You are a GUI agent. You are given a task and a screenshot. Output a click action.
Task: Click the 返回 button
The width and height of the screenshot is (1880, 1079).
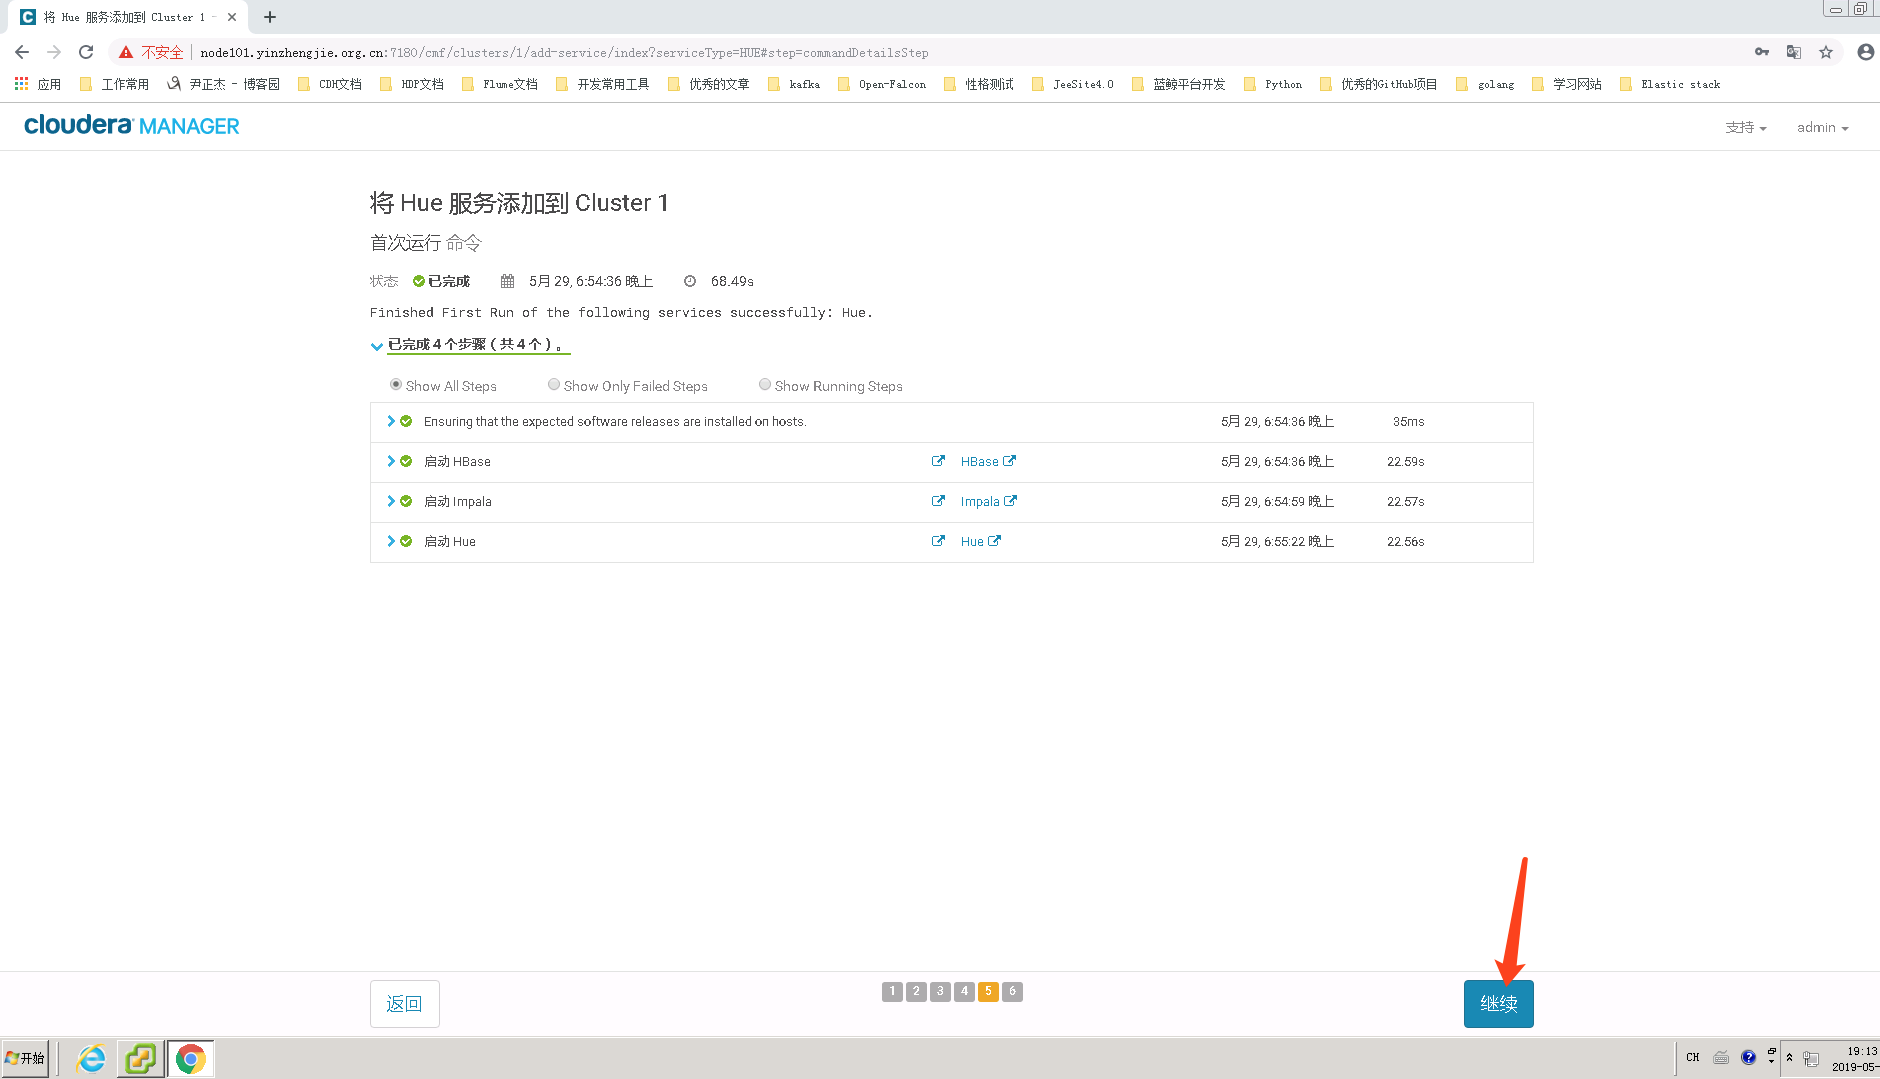[x=404, y=1003]
